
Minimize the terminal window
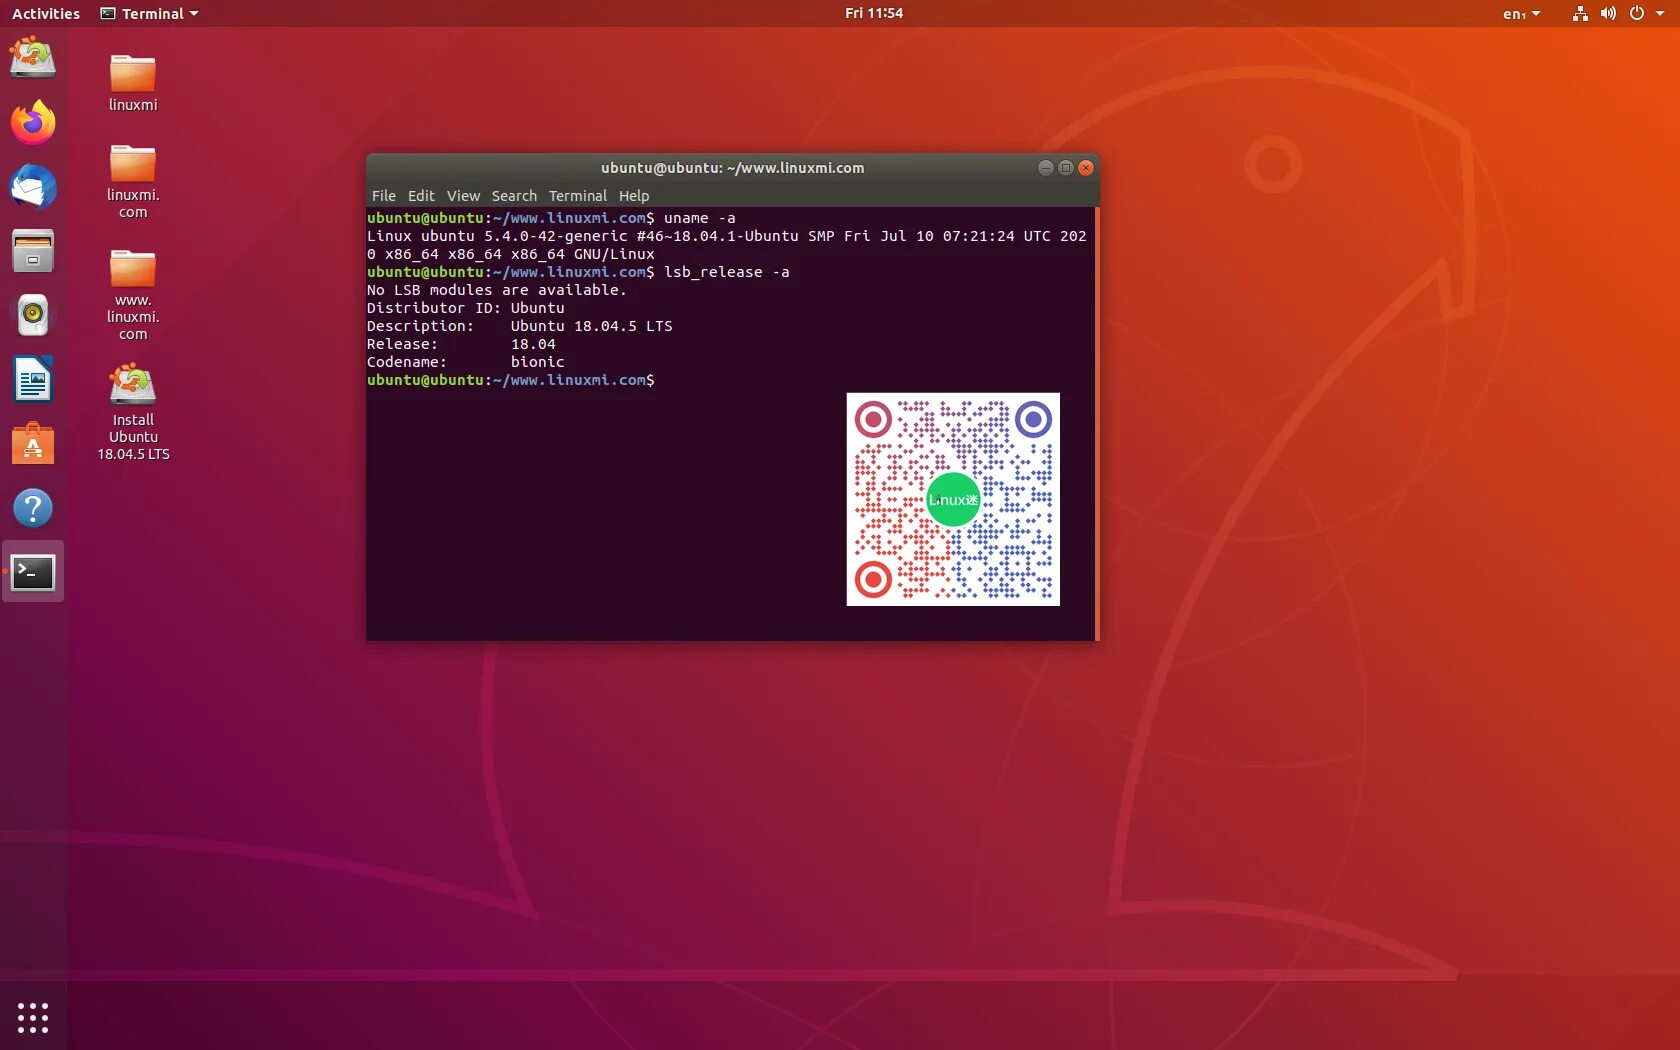[1046, 168]
